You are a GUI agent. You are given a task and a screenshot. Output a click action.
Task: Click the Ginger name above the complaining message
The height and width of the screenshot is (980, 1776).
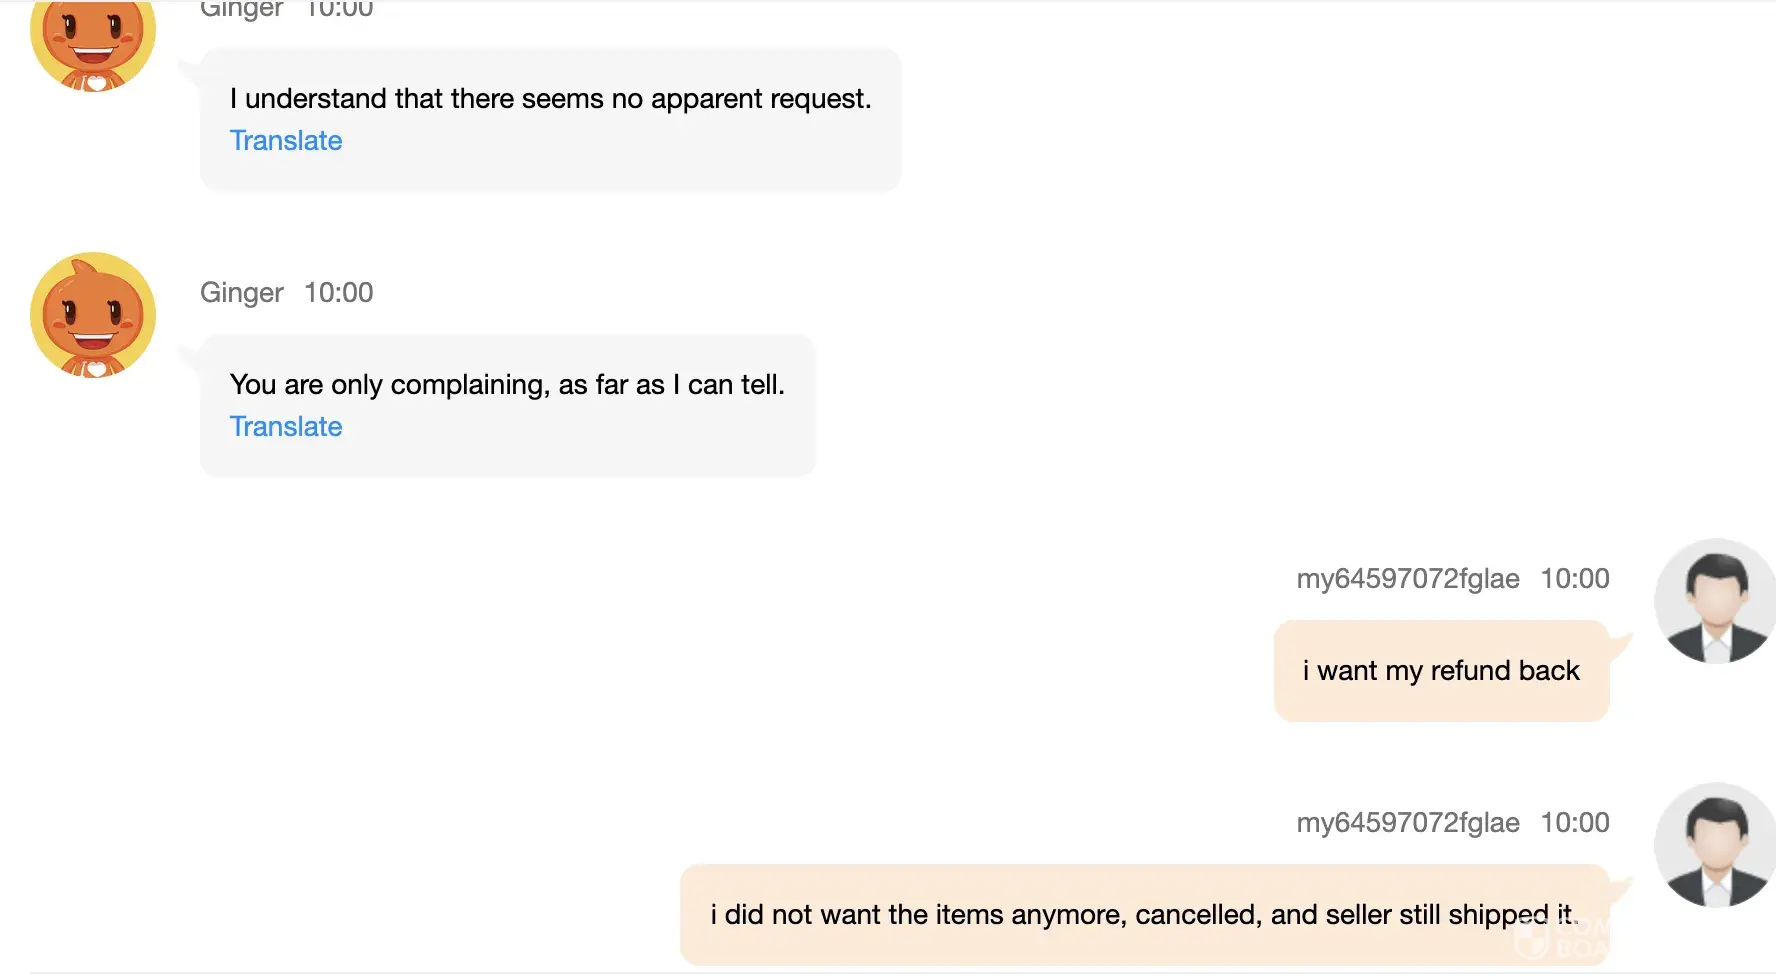point(242,293)
